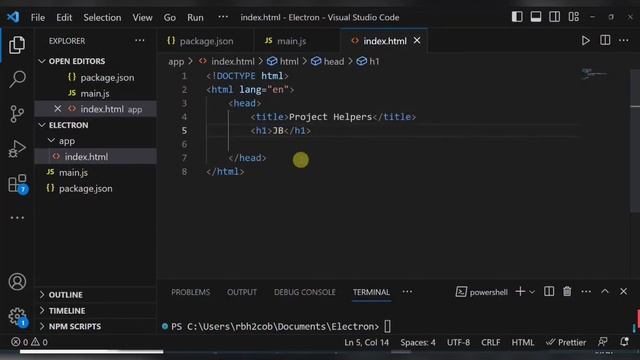Open the feedback status bar icon
Viewport: 640px width, 360px height.
tap(602, 342)
